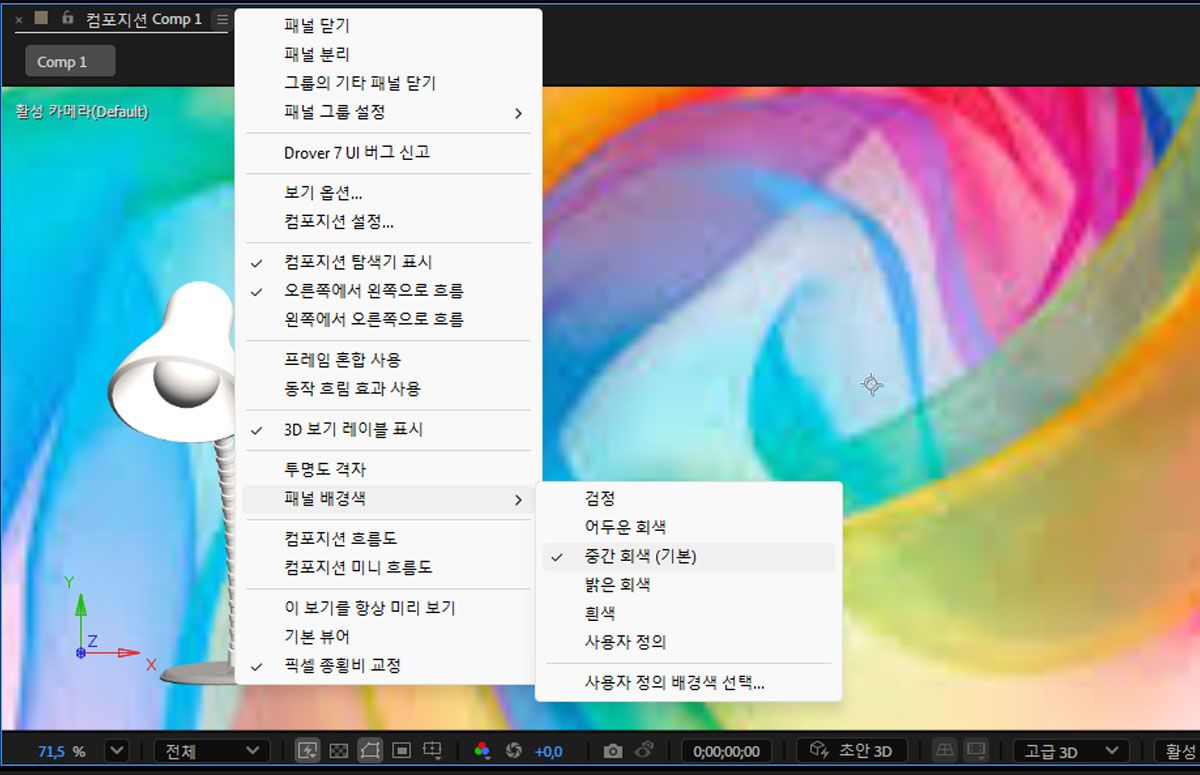
Task: Click the Fast Previews lightning bolt icon
Action: pos(306,751)
